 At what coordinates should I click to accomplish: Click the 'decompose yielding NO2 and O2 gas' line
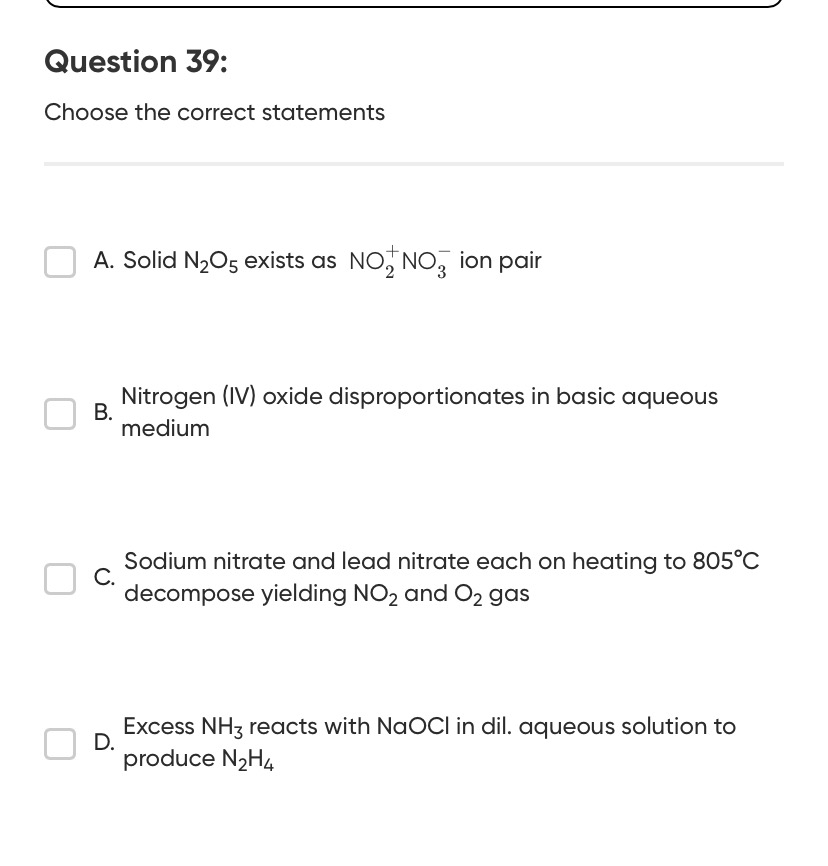326,594
